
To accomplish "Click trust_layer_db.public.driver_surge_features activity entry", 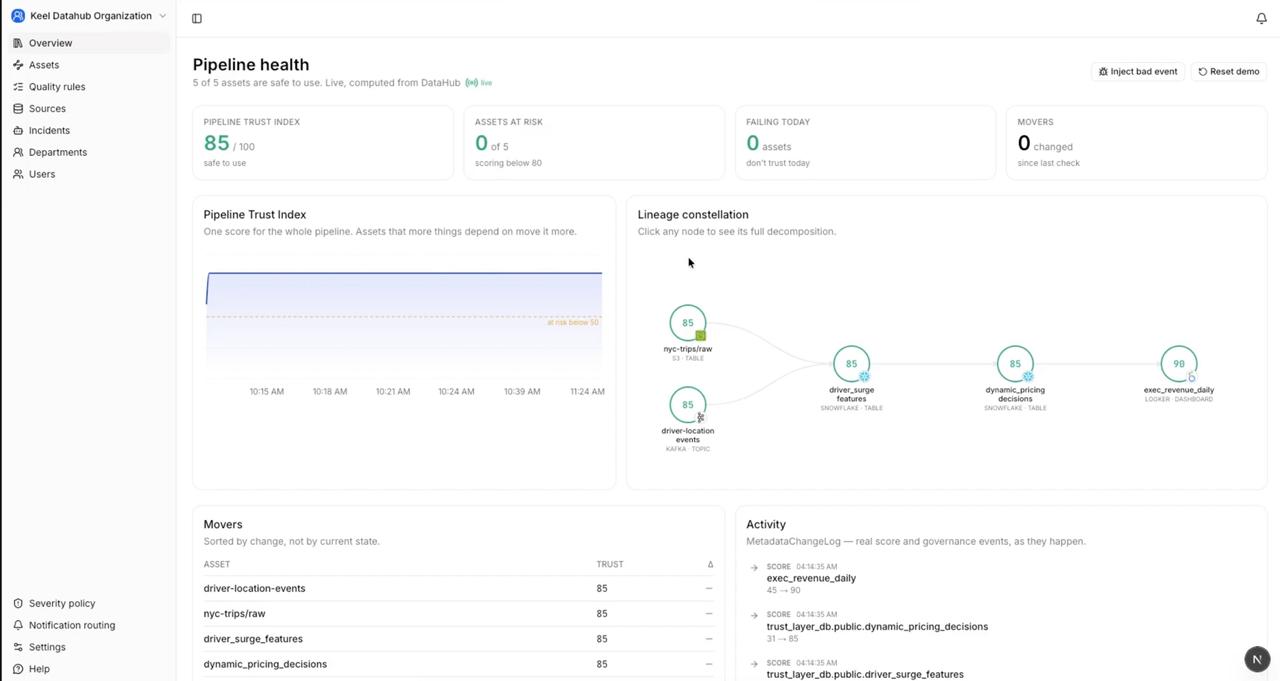I will [x=865, y=674].
